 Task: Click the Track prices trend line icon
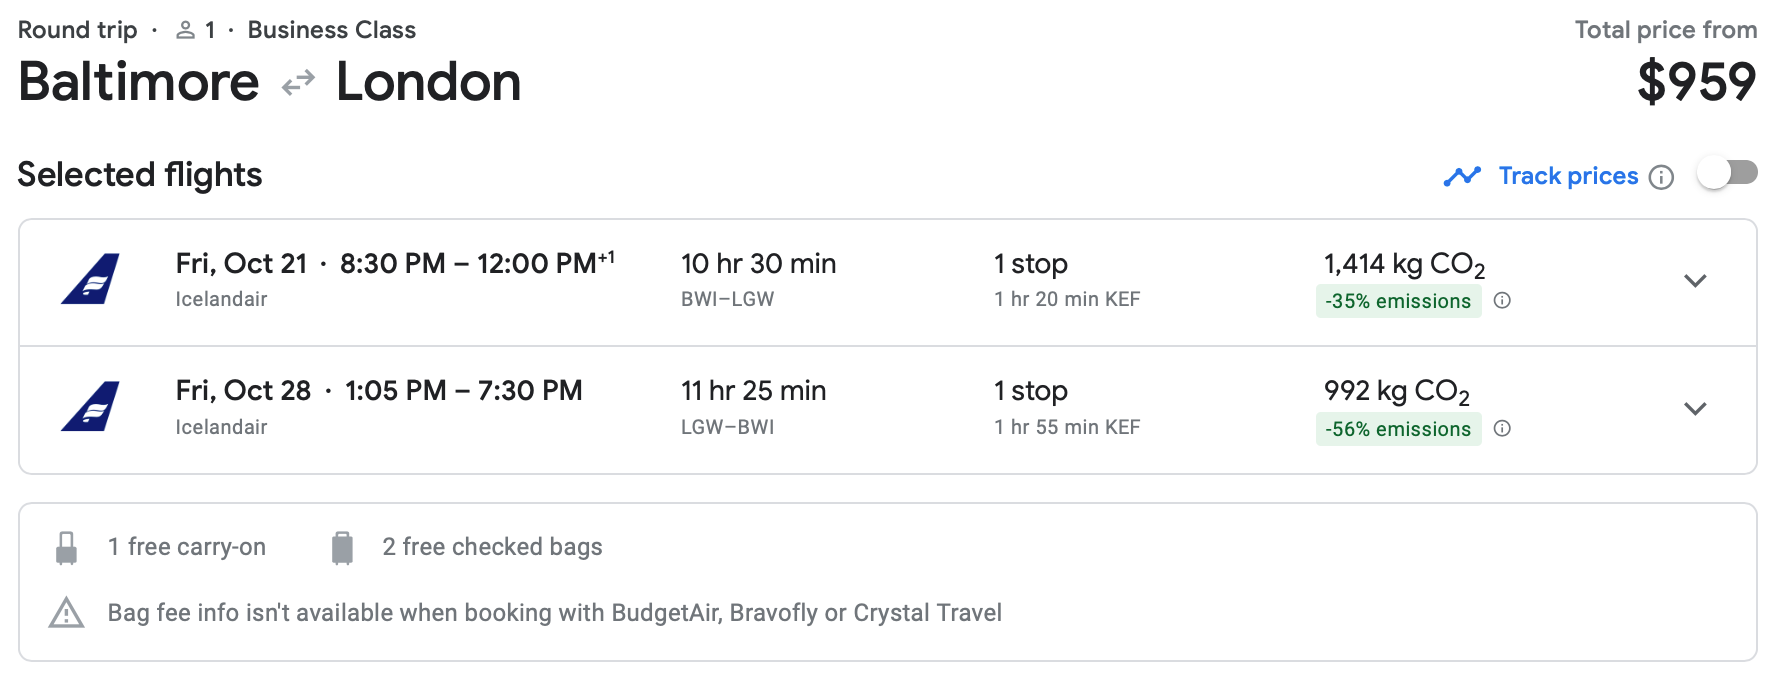[1462, 177]
